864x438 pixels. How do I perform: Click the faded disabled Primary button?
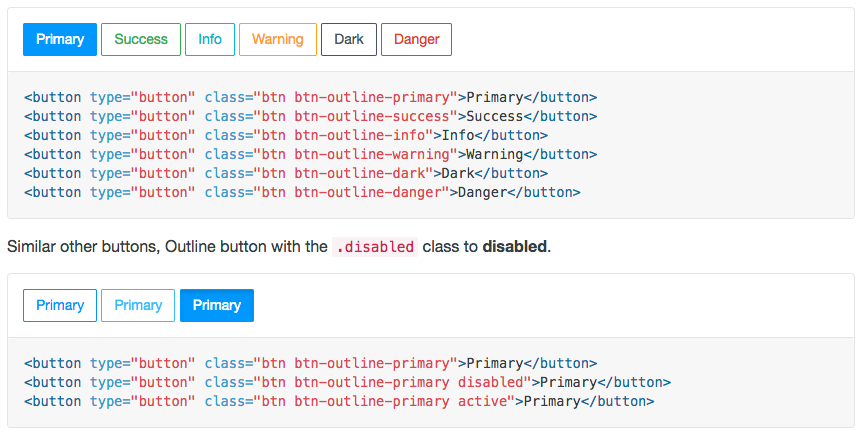click(138, 305)
